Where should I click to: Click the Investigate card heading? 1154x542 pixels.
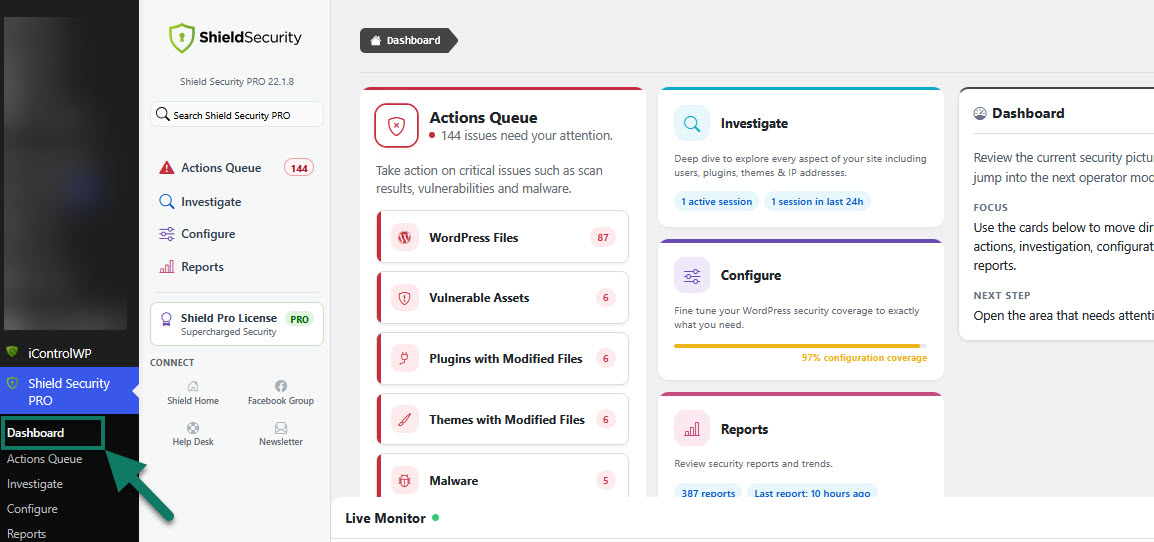pyautogui.click(x=754, y=124)
